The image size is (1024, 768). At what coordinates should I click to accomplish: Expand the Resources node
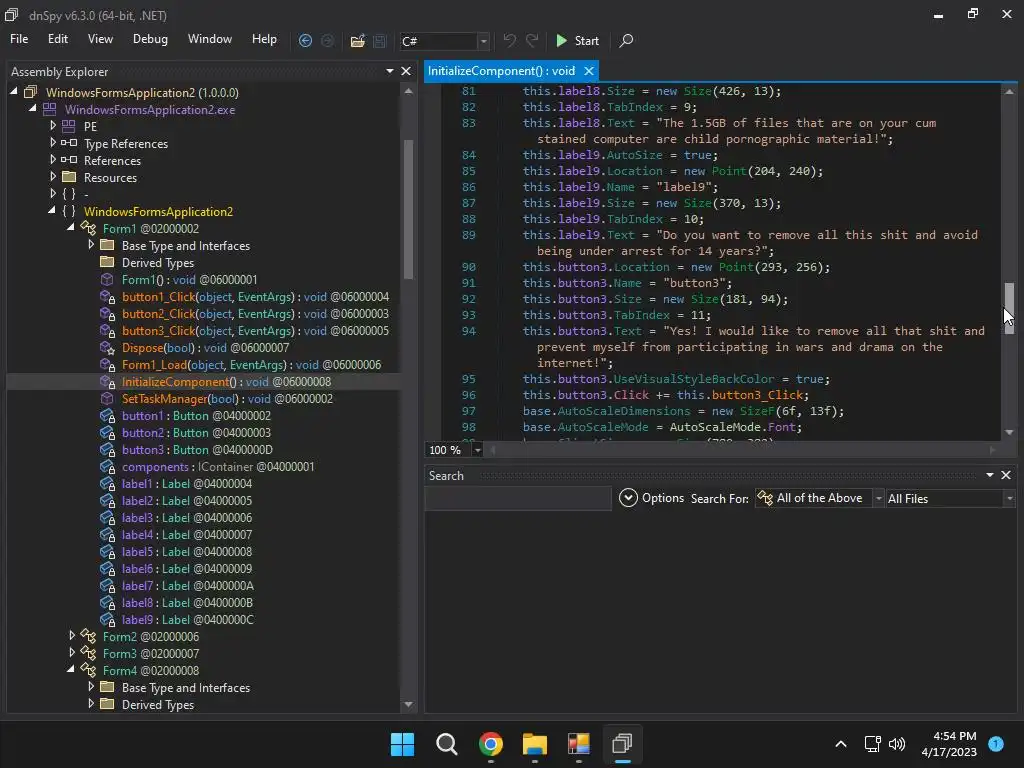pos(53,176)
